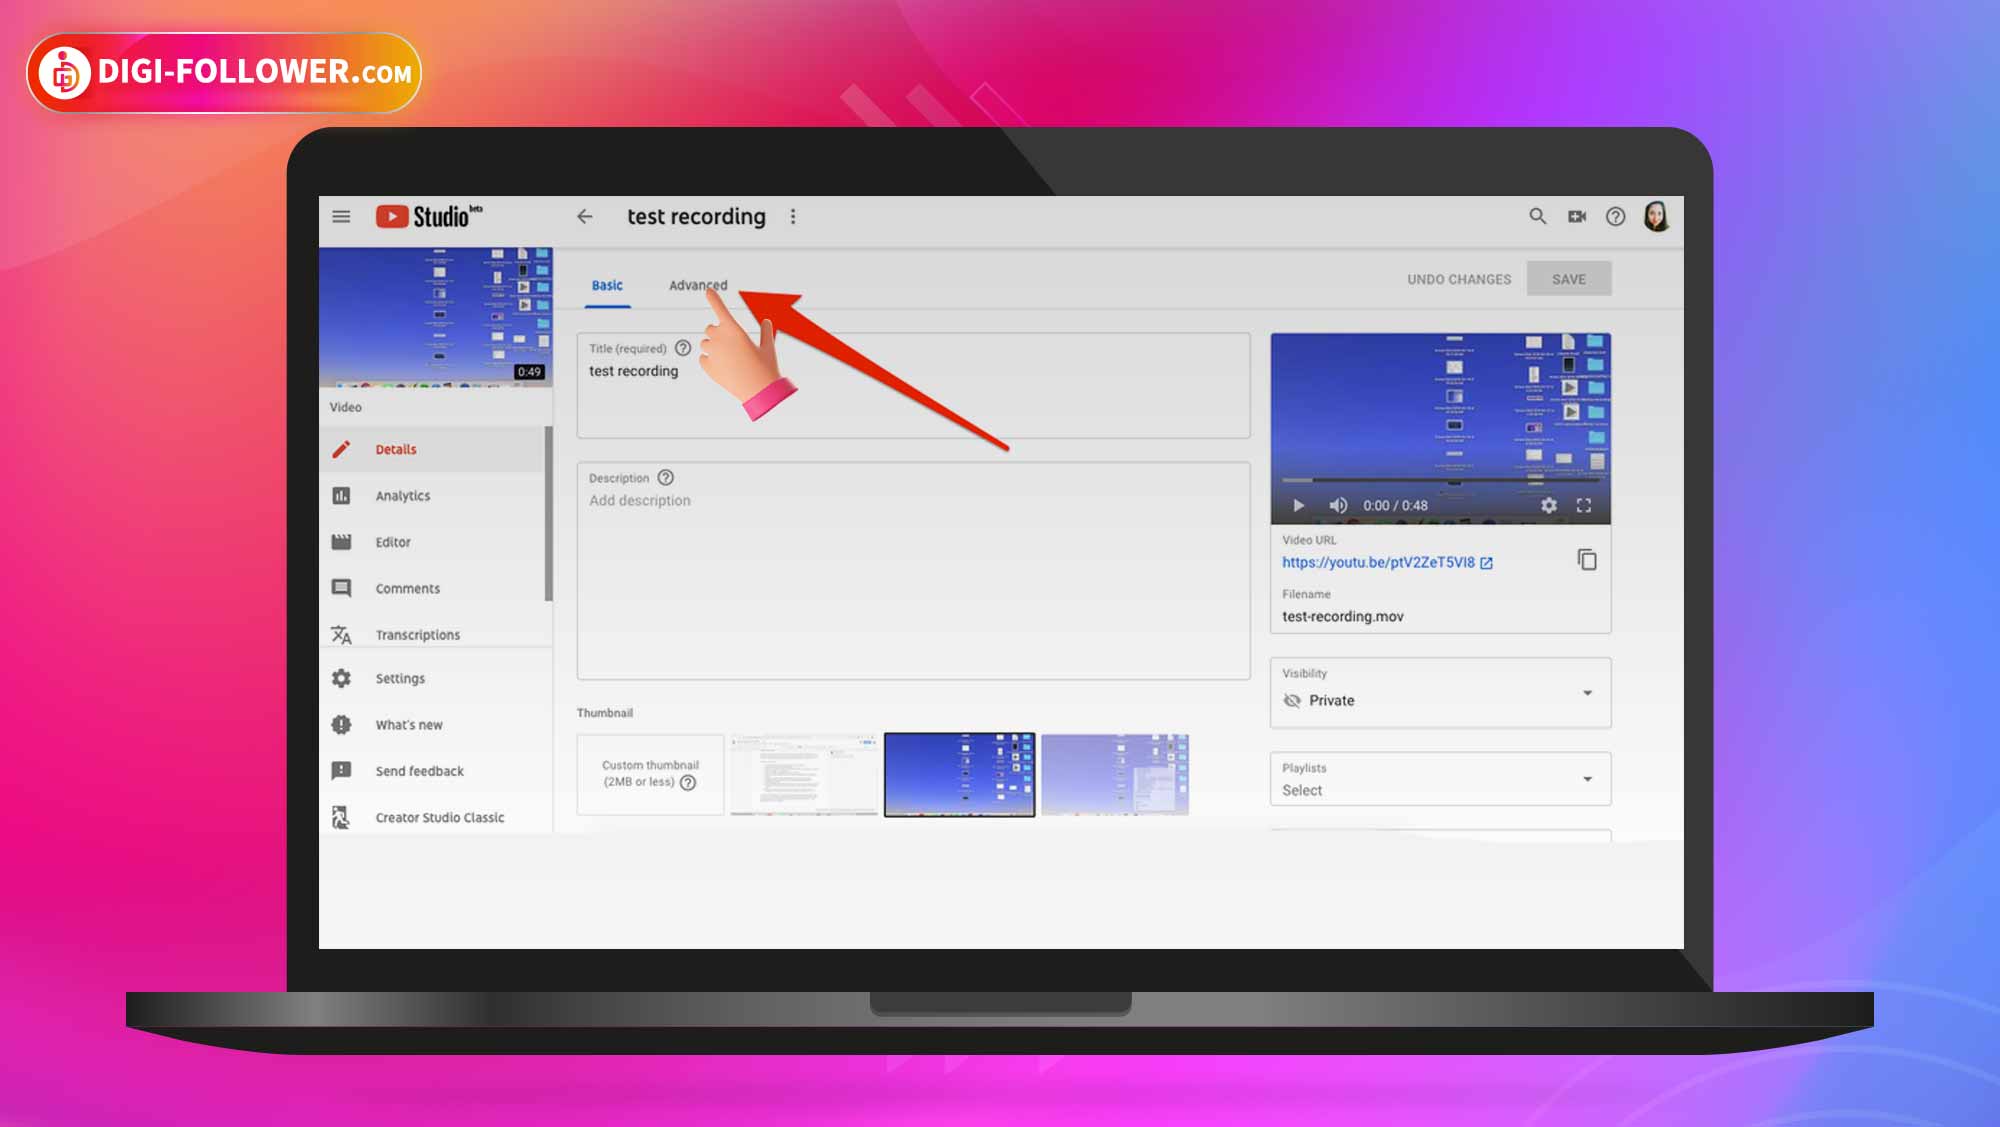Open the video details more options menu
The height and width of the screenshot is (1127, 2000).
coord(793,216)
